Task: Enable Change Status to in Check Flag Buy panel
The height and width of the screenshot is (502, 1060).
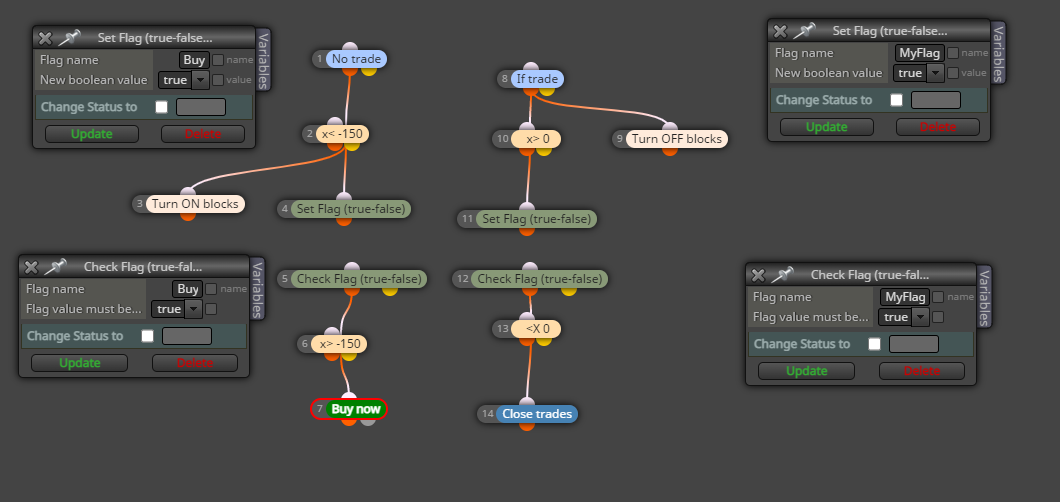Action: pos(147,336)
